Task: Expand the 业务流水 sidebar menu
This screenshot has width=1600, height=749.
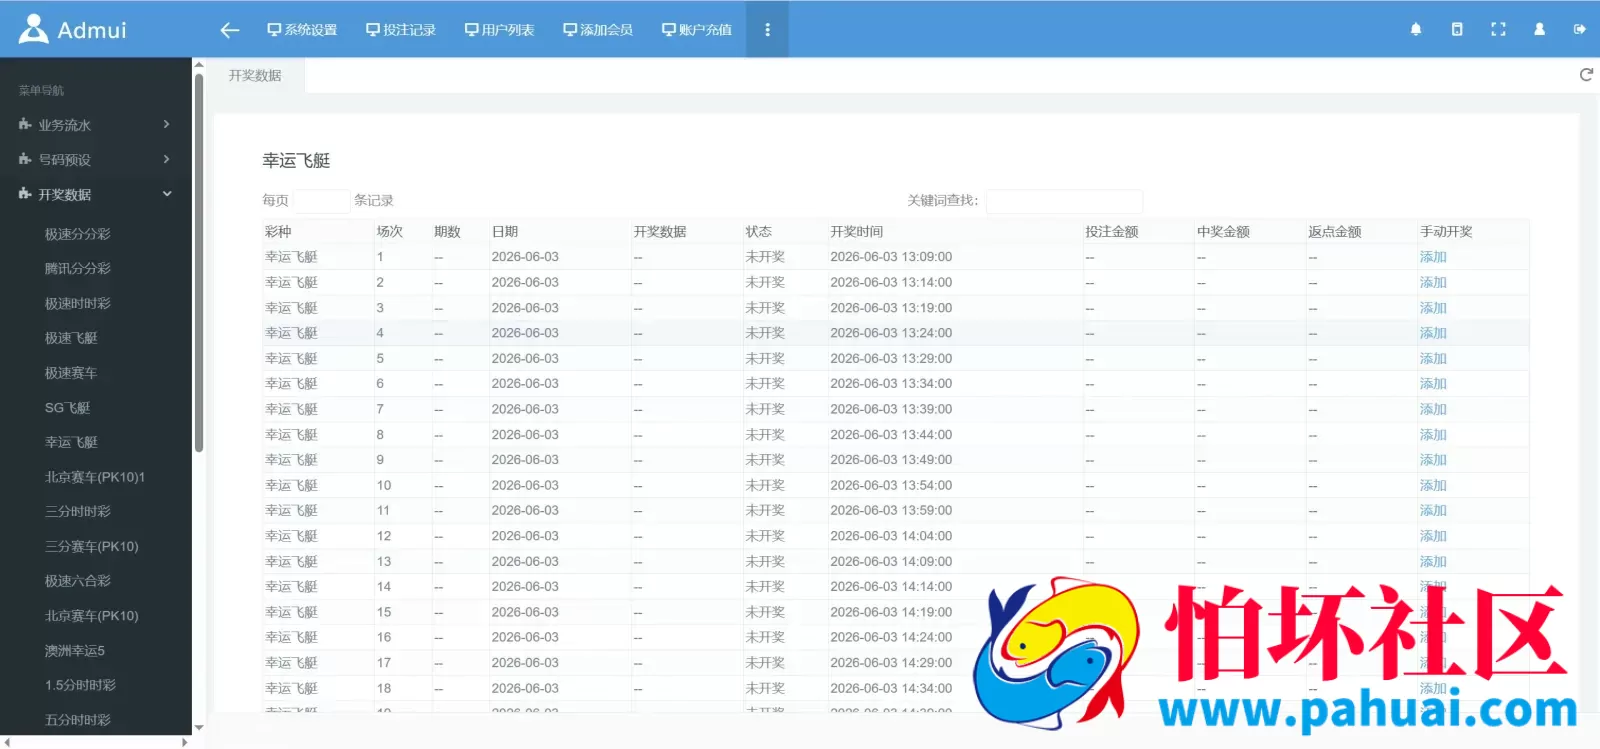Action: click(96, 125)
